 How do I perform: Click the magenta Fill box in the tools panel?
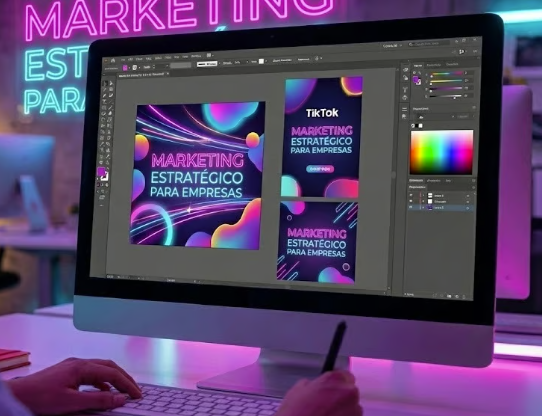pos(101,172)
